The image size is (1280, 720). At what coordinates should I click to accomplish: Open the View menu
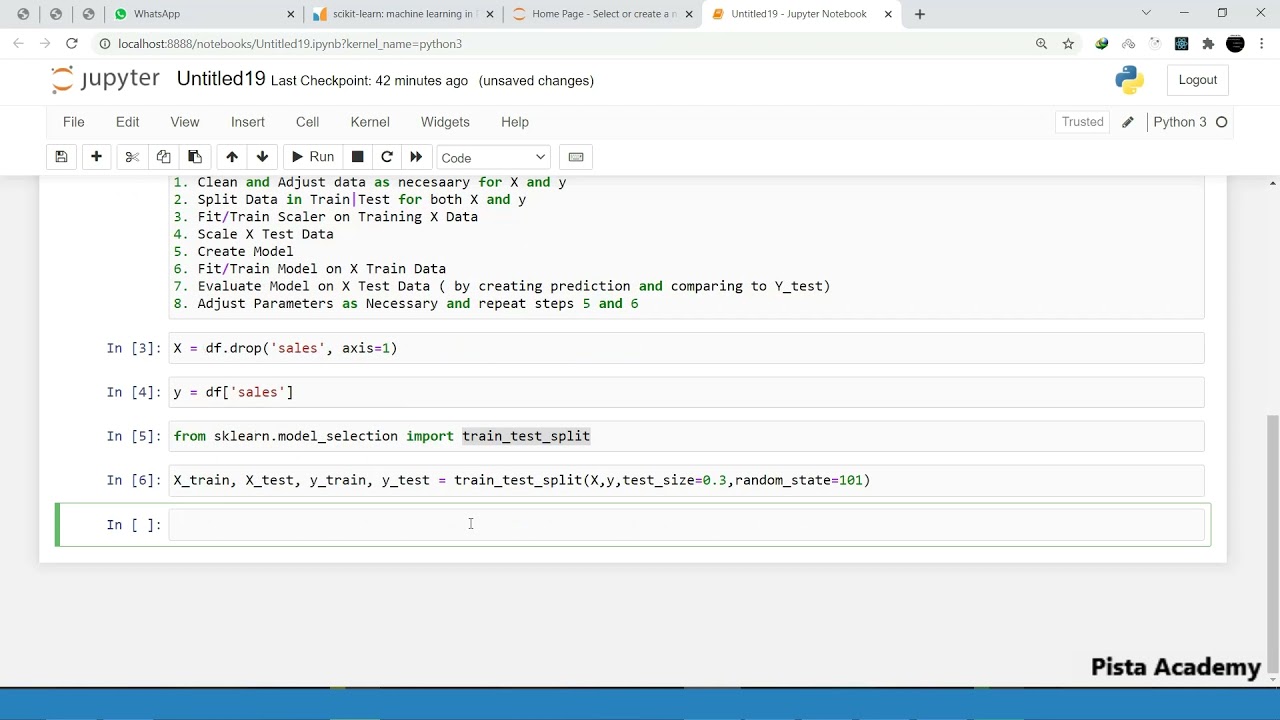click(x=185, y=122)
